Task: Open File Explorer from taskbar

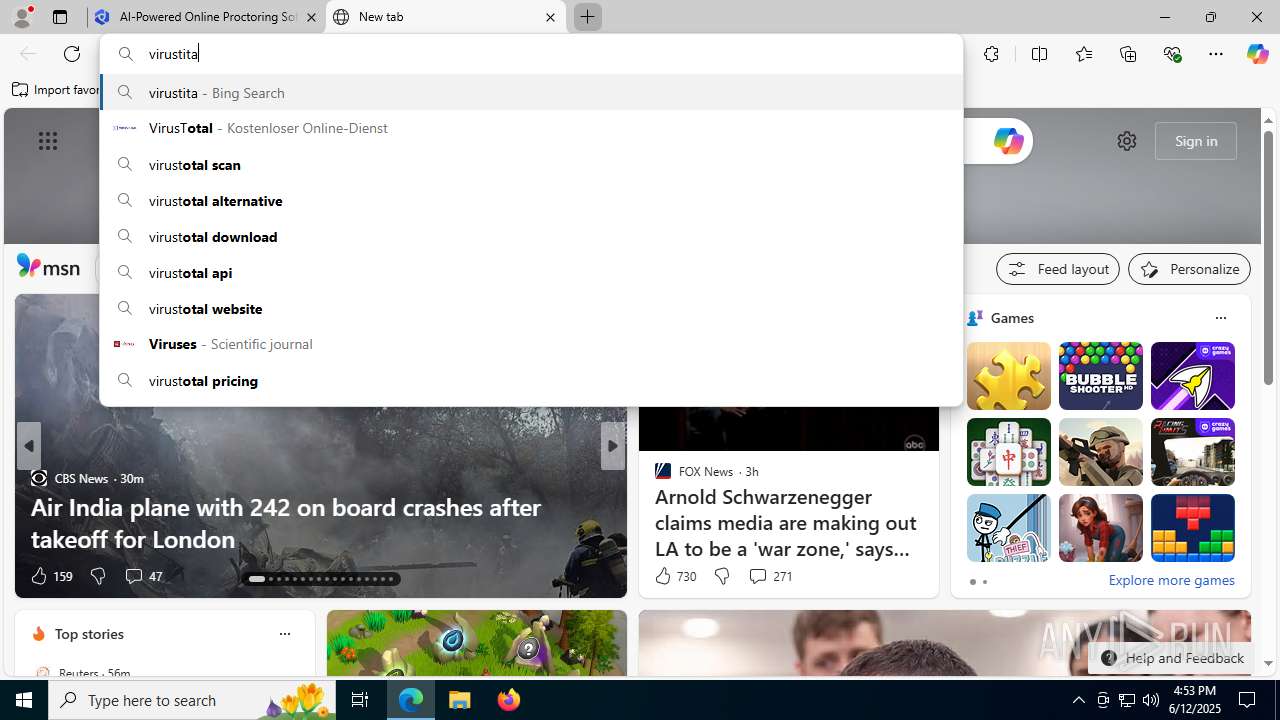Action: point(460,700)
